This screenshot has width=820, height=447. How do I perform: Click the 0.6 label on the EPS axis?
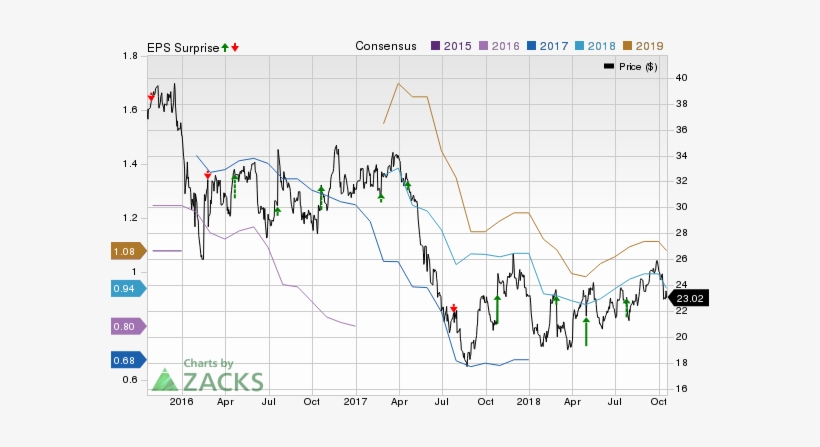(130, 380)
